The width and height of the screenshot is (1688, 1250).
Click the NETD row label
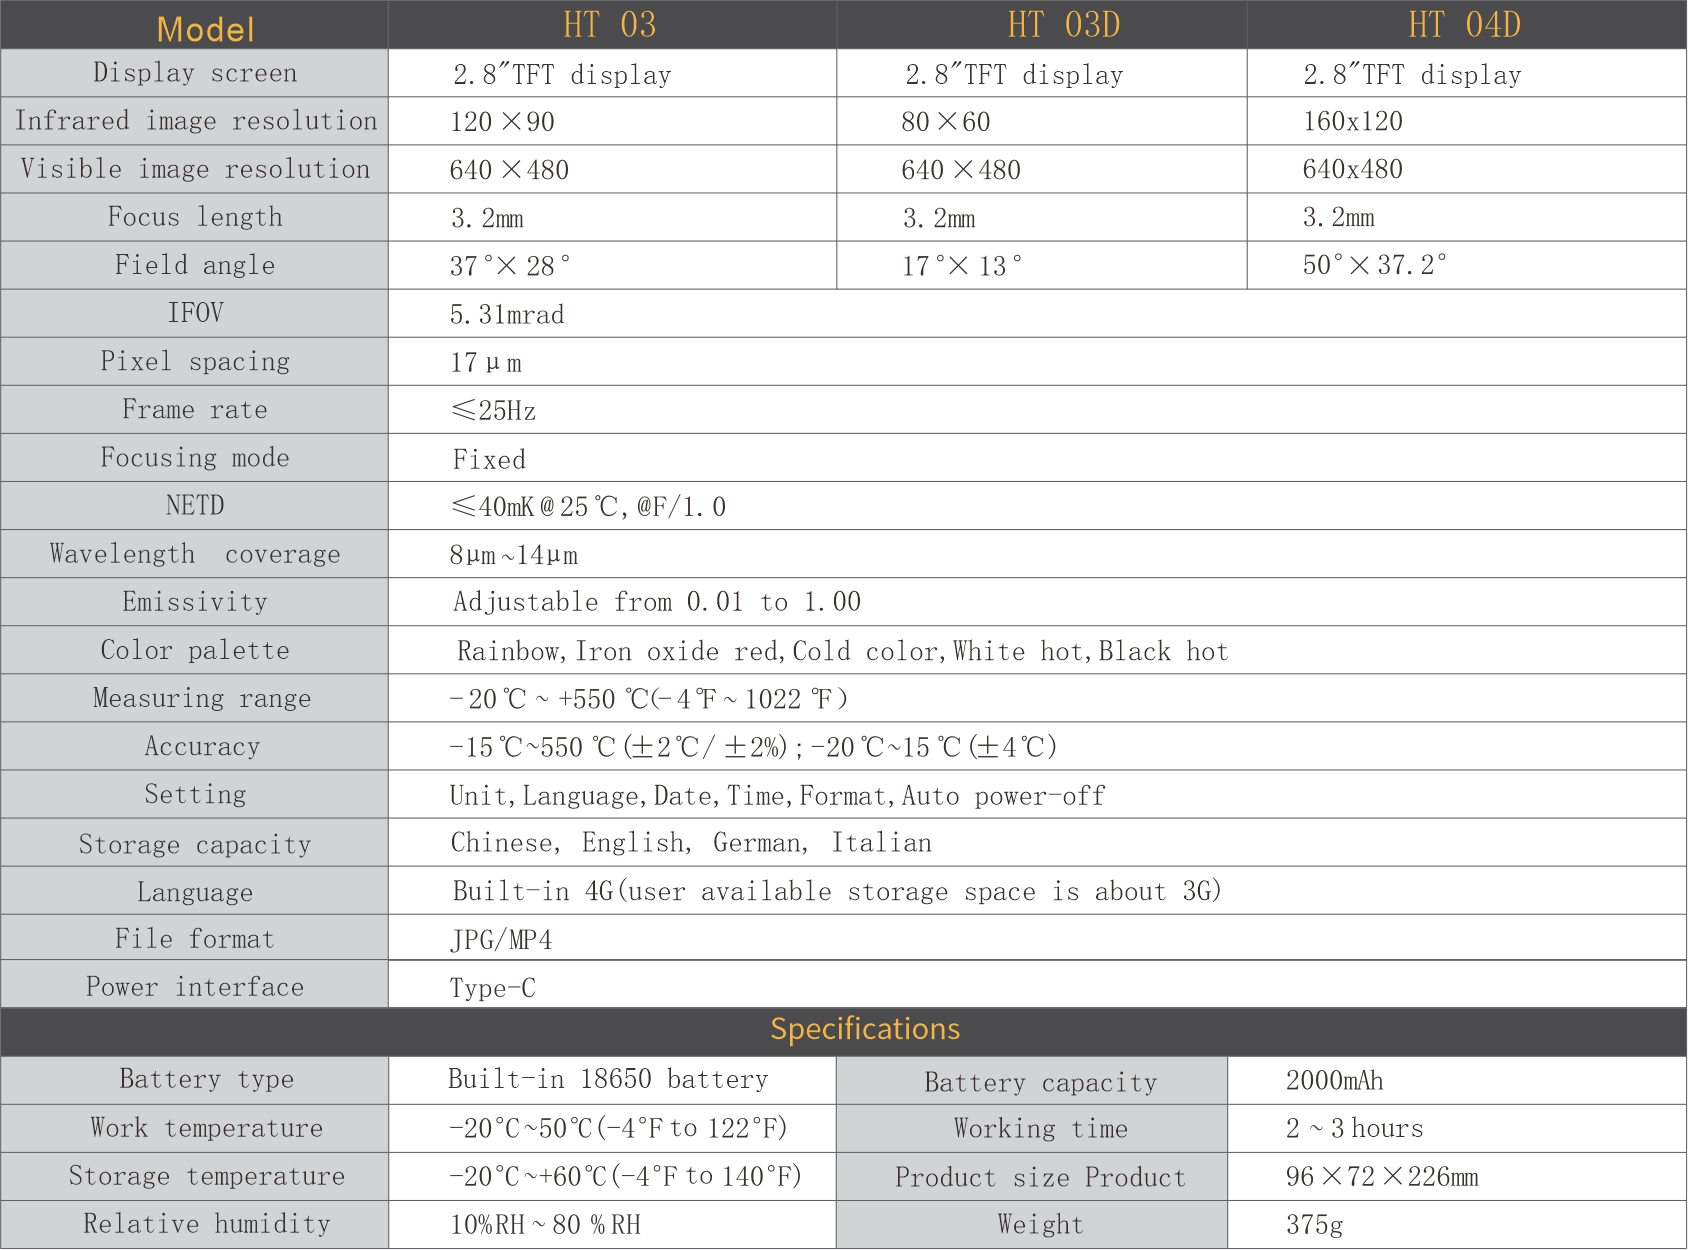[x=195, y=506]
